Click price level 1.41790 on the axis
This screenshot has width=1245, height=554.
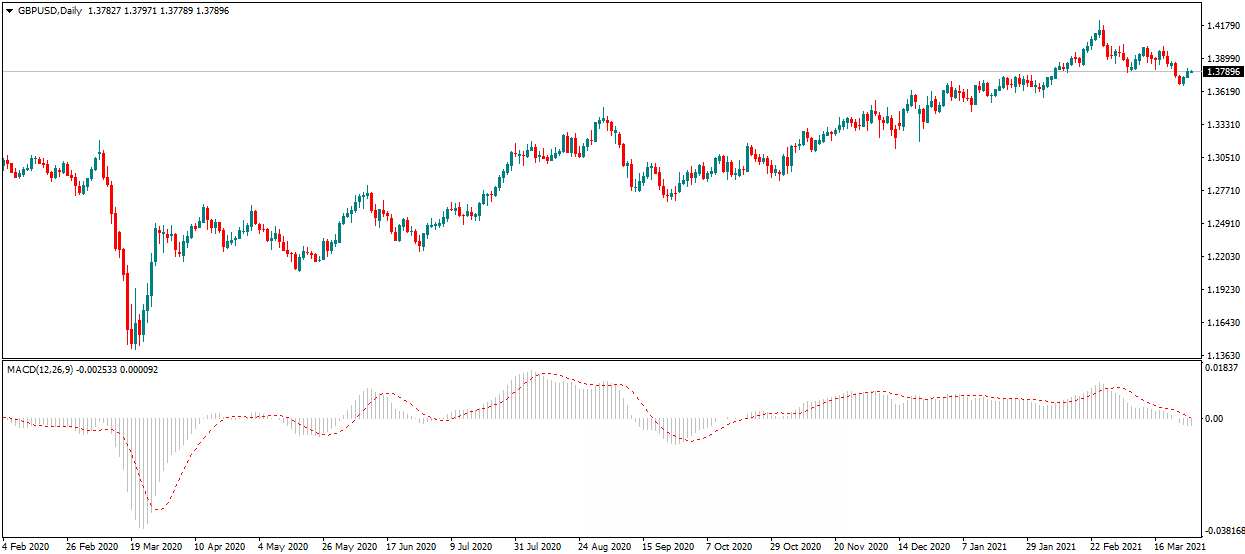coord(1224,25)
